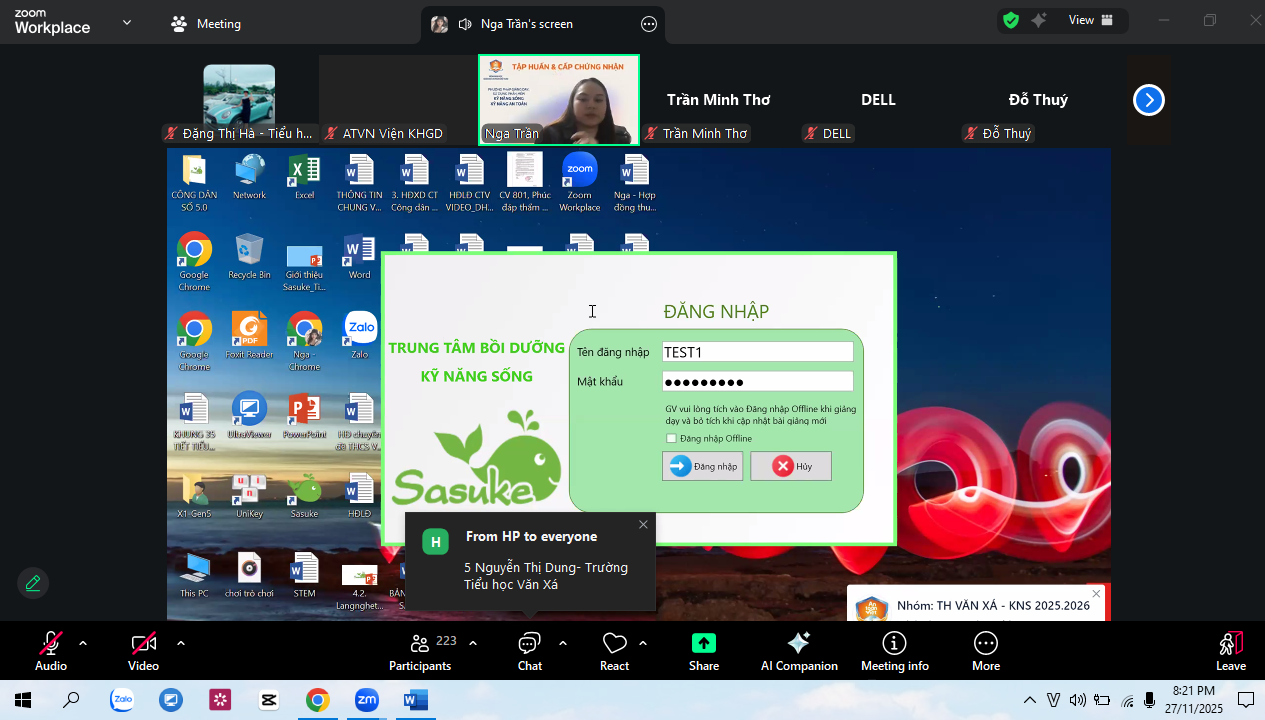Click the More options ellipsis in toolbar
1265x720 pixels.
pos(985,650)
